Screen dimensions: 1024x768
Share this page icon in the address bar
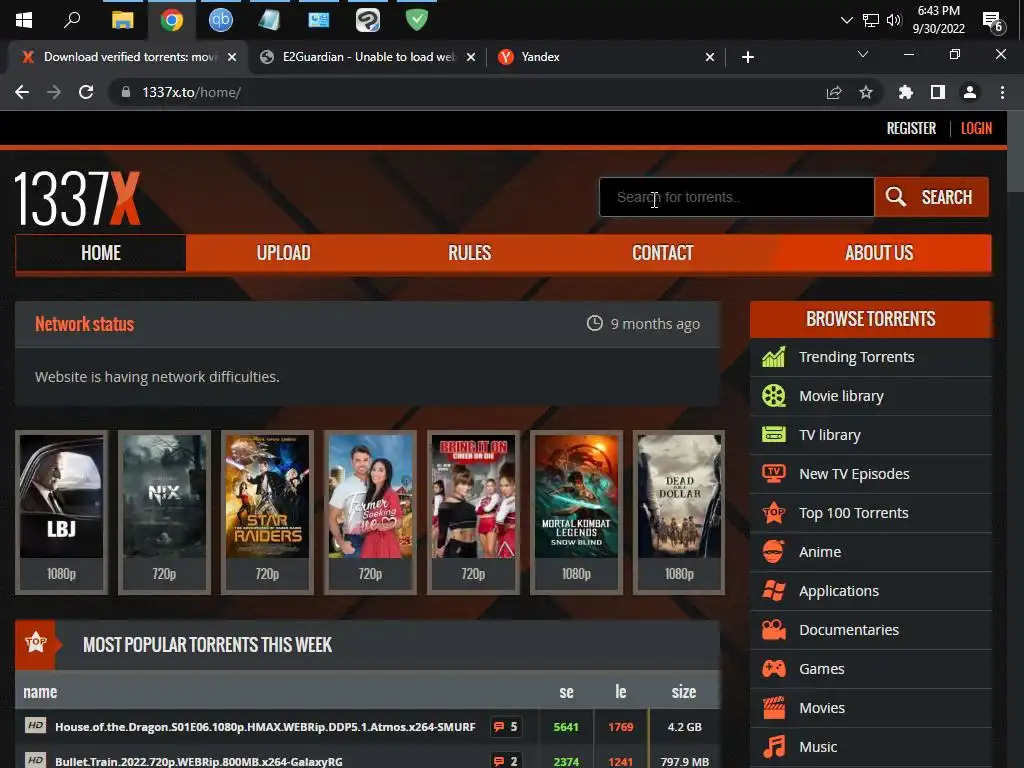(834, 93)
